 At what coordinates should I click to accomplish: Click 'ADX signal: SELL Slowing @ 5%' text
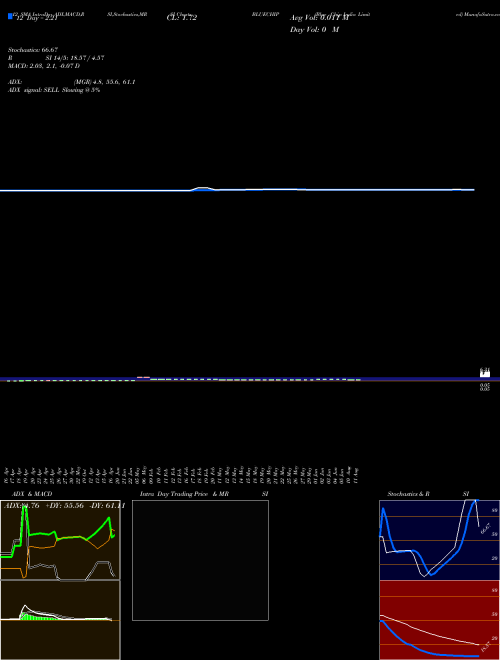54,90
